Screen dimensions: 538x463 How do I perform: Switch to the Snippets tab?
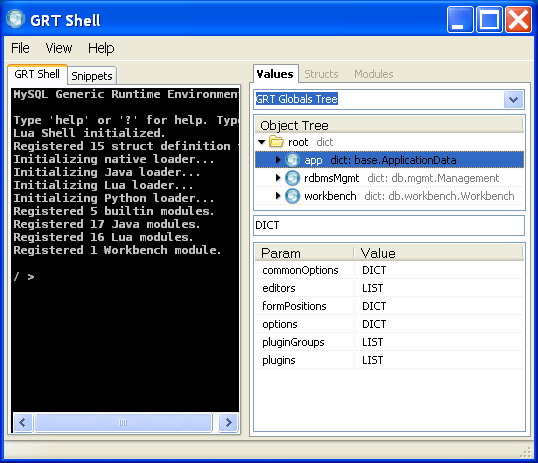pyautogui.click(x=92, y=76)
